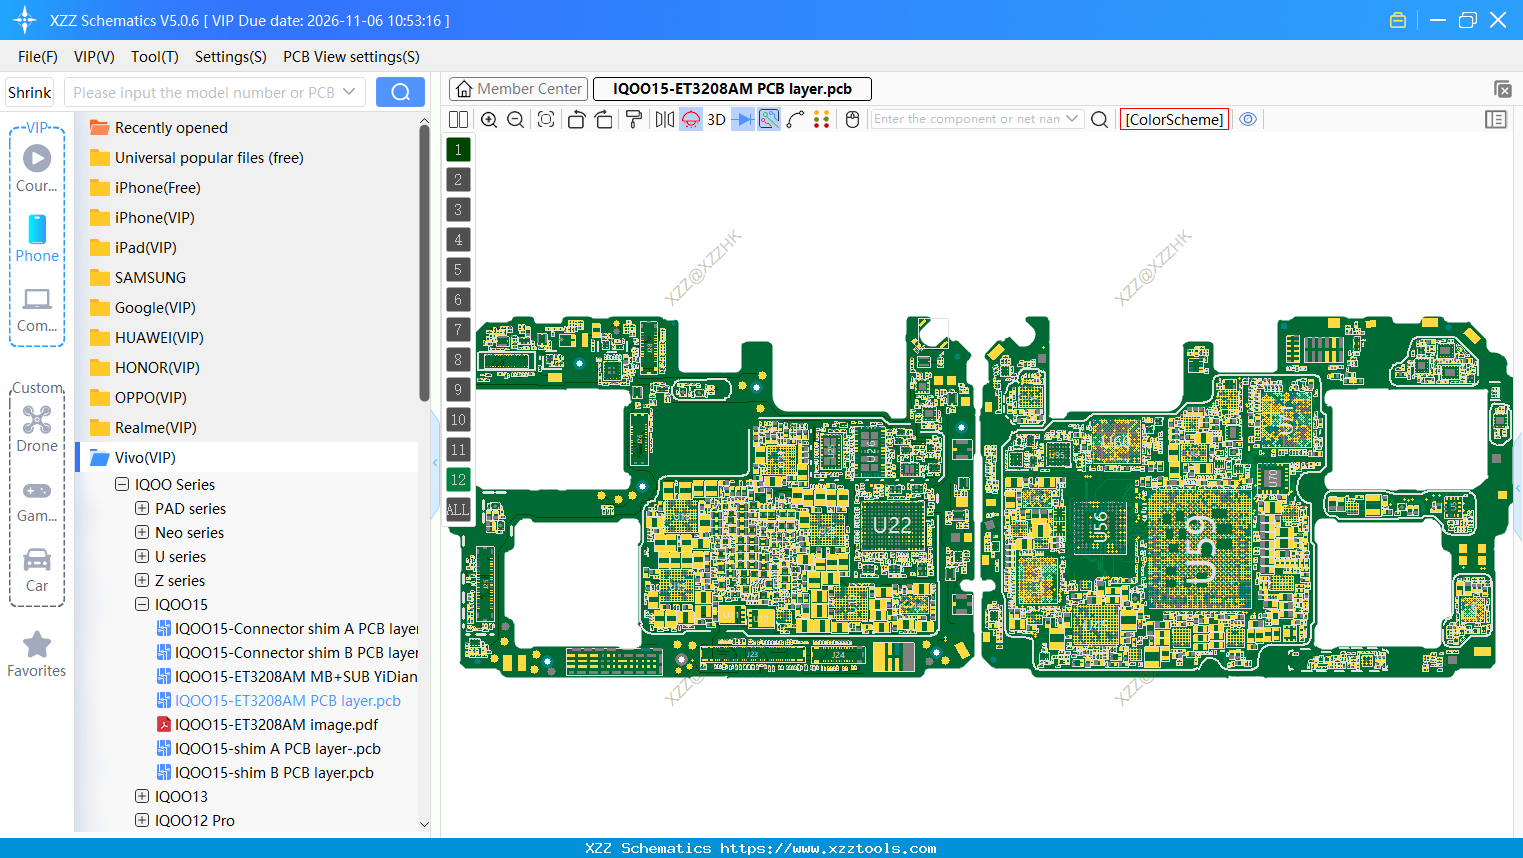
Task: Toggle the eye visibility icon
Action: (x=1248, y=119)
